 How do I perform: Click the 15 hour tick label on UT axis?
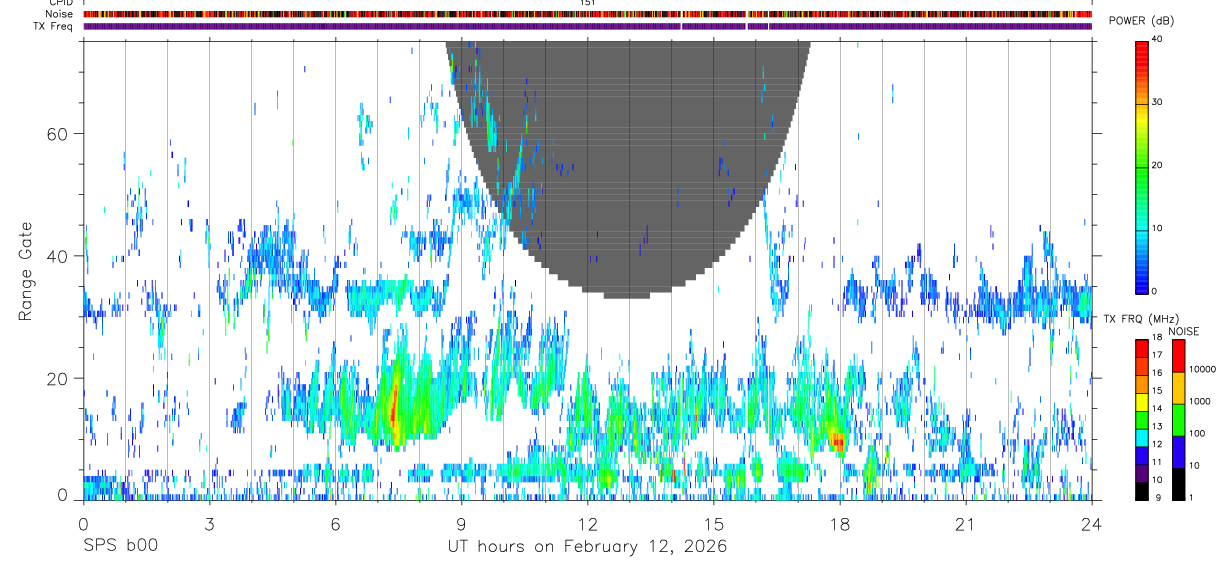click(x=713, y=525)
